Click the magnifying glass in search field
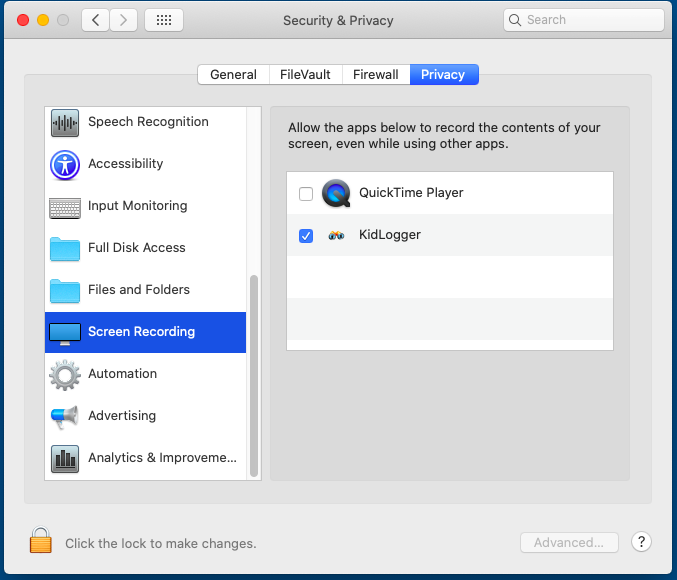The image size is (677, 580). (515, 20)
